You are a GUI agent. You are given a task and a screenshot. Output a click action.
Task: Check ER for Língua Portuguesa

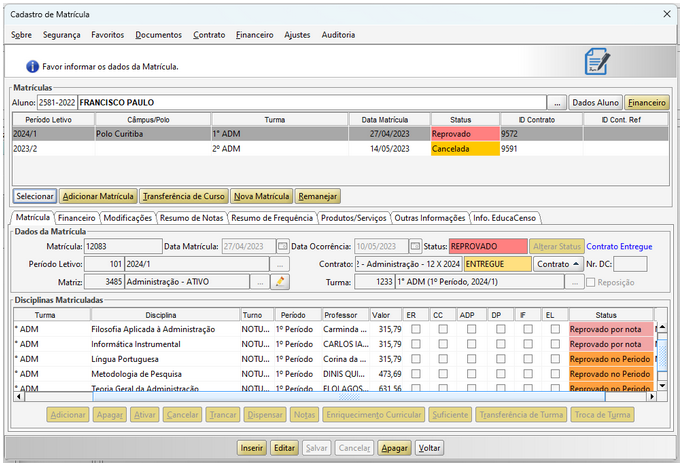pos(416,359)
